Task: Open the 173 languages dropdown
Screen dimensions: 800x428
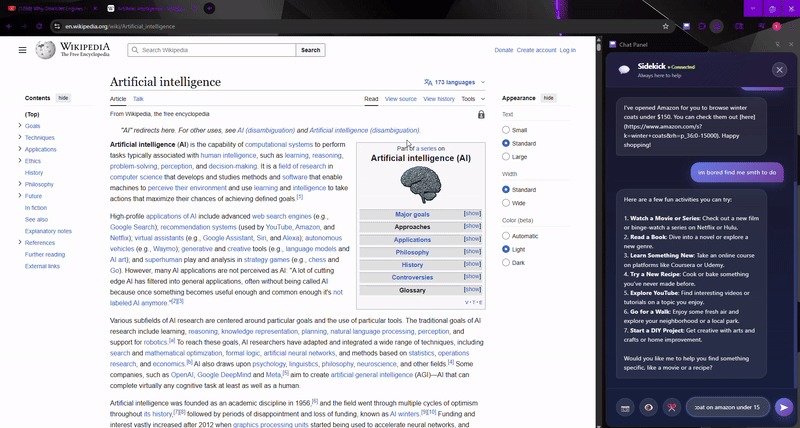Action: coord(454,82)
